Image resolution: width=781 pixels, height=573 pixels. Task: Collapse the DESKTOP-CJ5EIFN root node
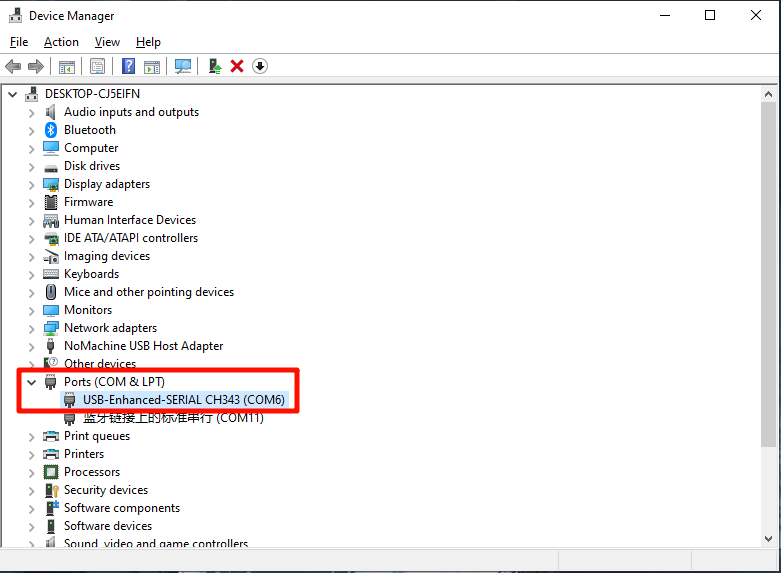coord(13,94)
